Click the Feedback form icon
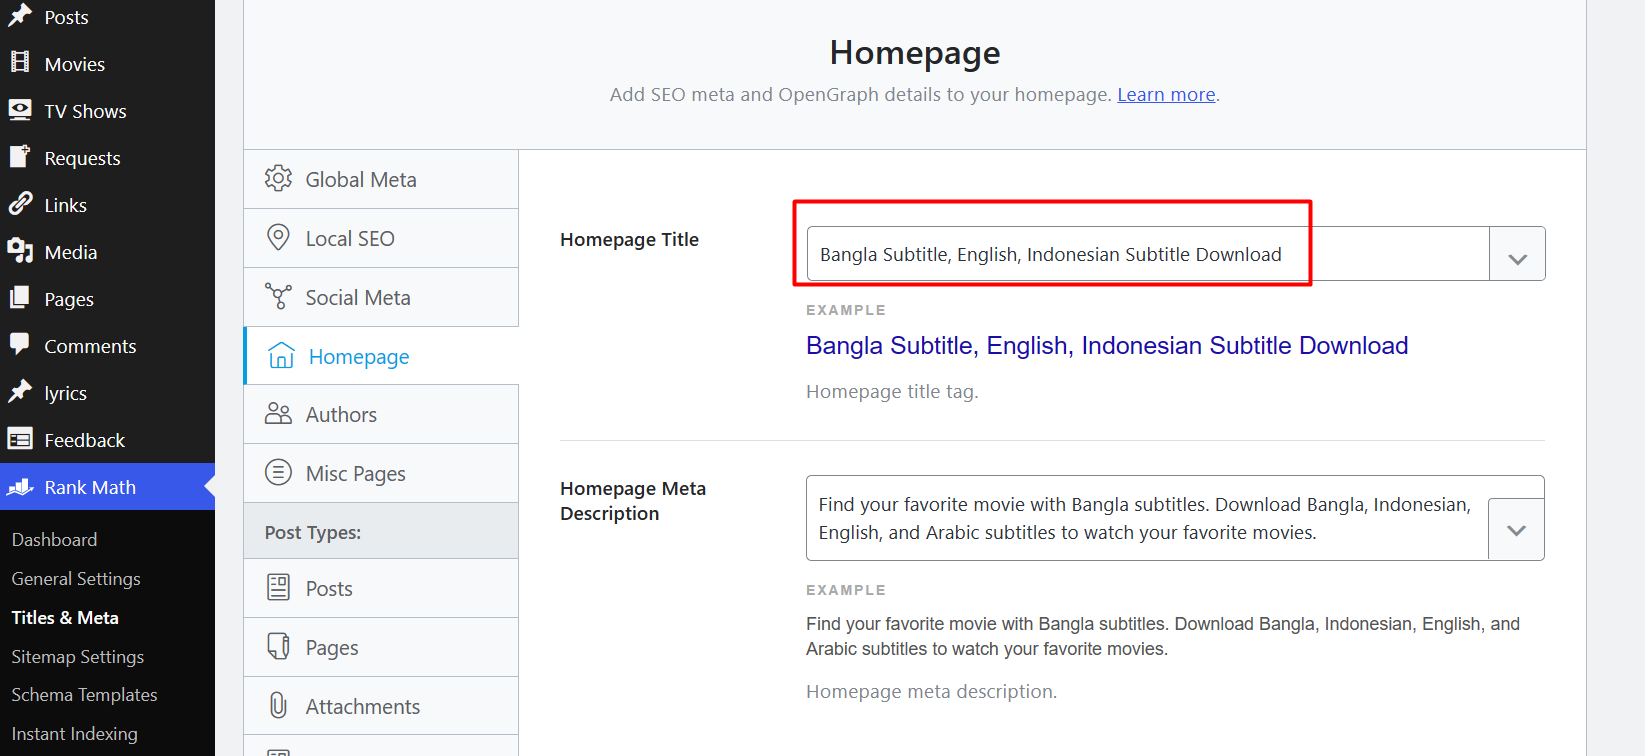This screenshot has height=756, width=1645. click(x=20, y=439)
